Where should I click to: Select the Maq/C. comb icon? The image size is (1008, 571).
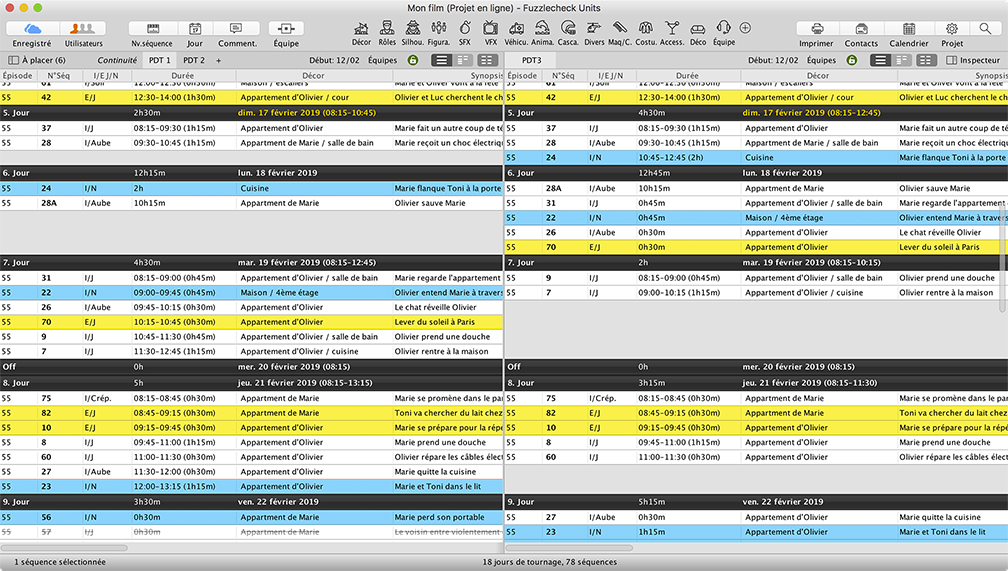pos(620,28)
